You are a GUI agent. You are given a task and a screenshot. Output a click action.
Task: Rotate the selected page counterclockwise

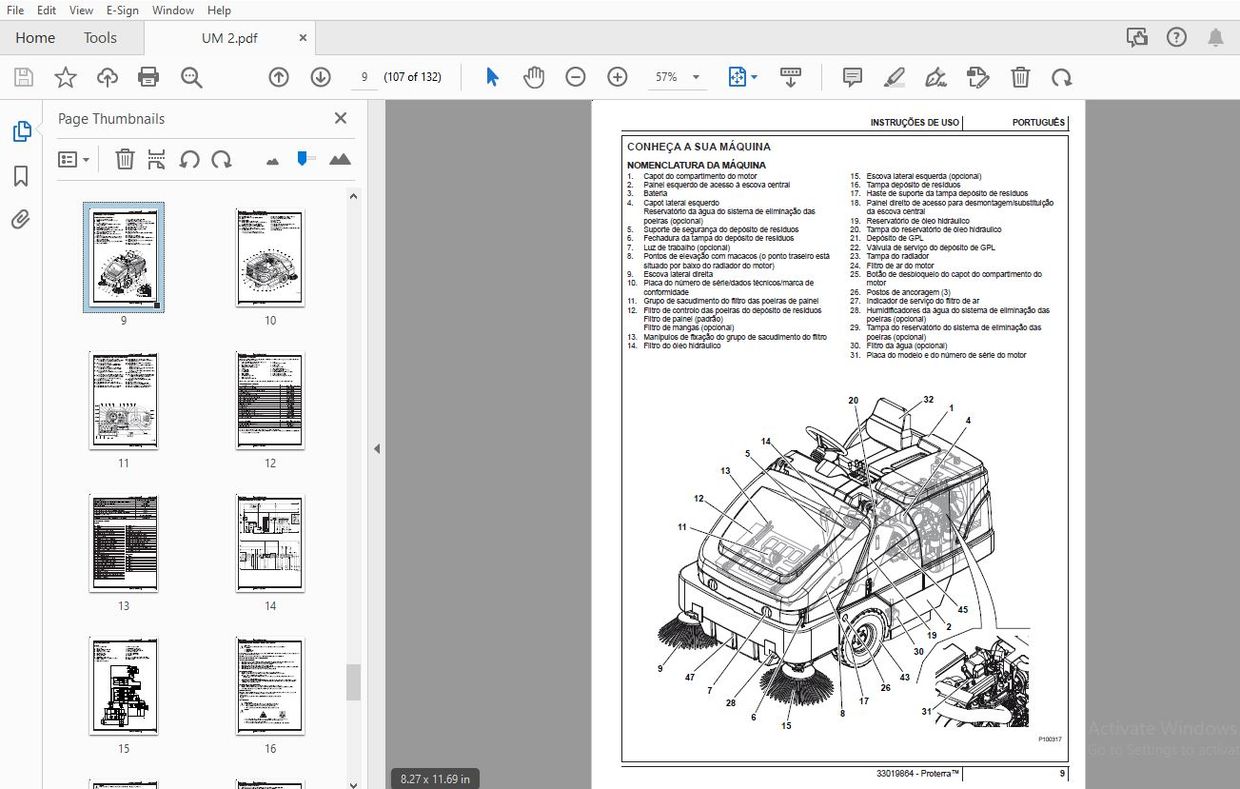click(x=189, y=159)
